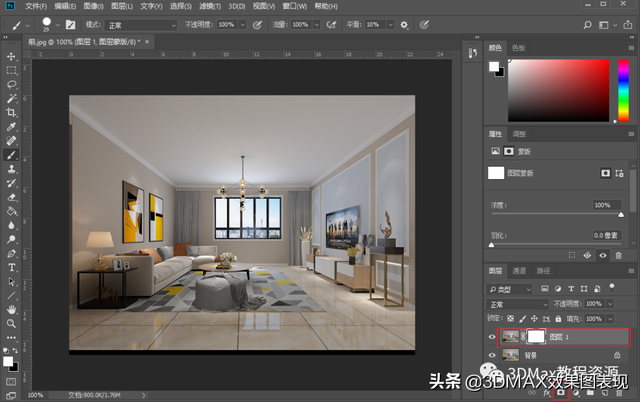Image resolution: width=640 pixels, height=402 pixels.
Task: Select the Zoom tool
Action: 11,324
